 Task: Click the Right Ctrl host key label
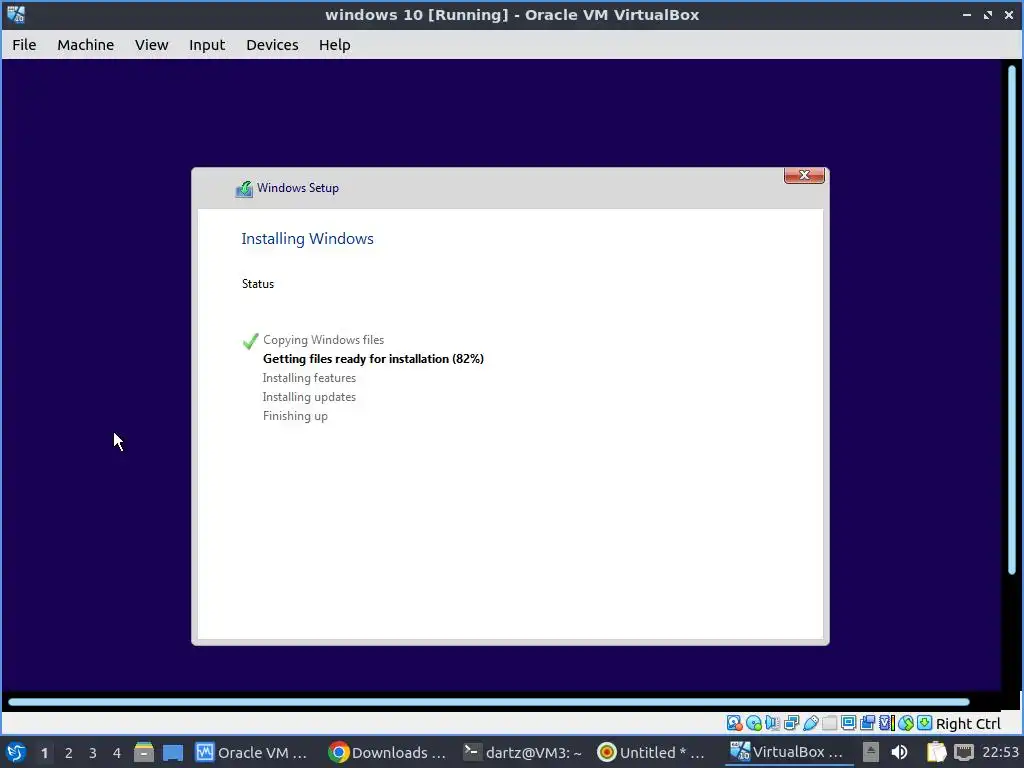(x=968, y=724)
